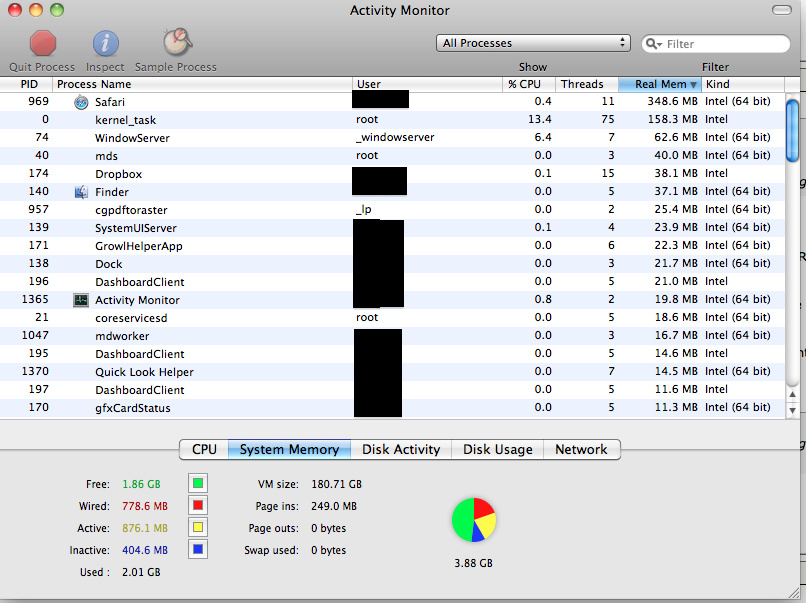The width and height of the screenshot is (806, 603).
Task: Click the process list scrollbar thumb
Action: coord(792,131)
